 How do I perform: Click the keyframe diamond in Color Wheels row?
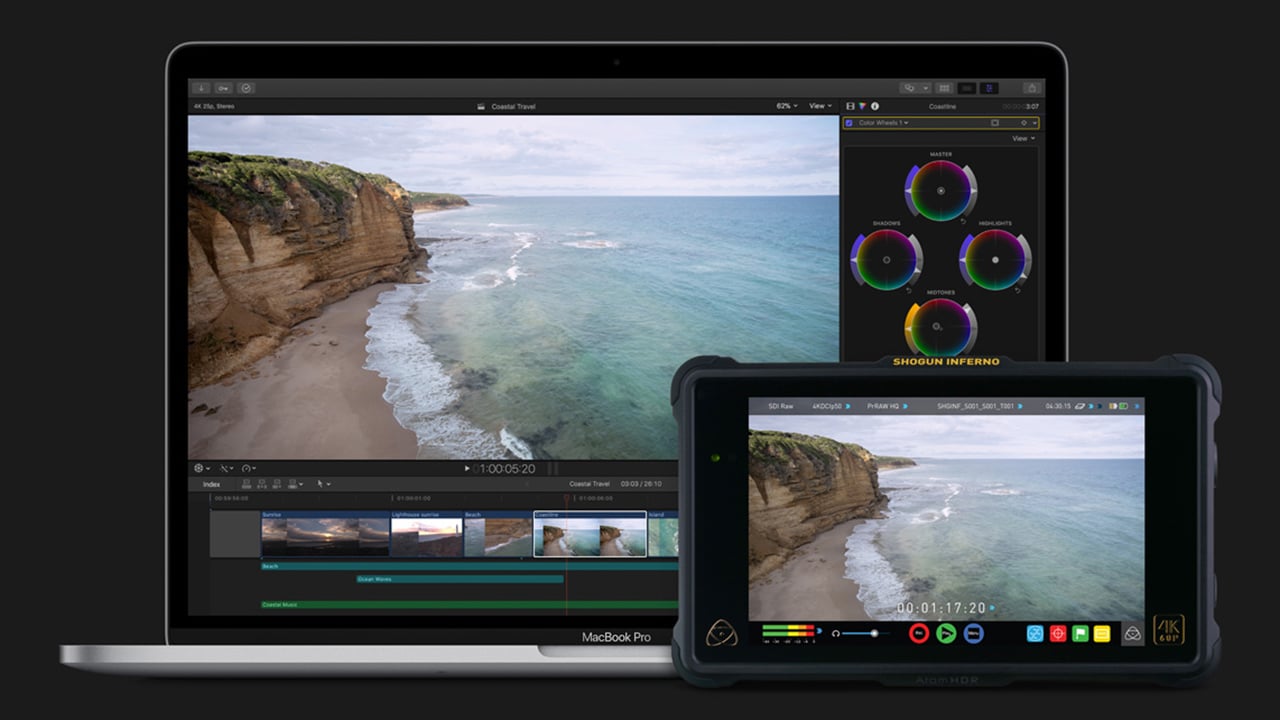[1023, 123]
